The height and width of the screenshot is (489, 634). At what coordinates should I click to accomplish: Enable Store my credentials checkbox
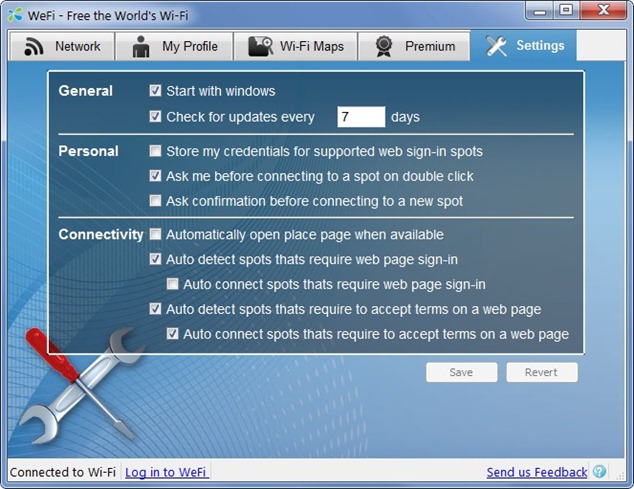(155, 151)
